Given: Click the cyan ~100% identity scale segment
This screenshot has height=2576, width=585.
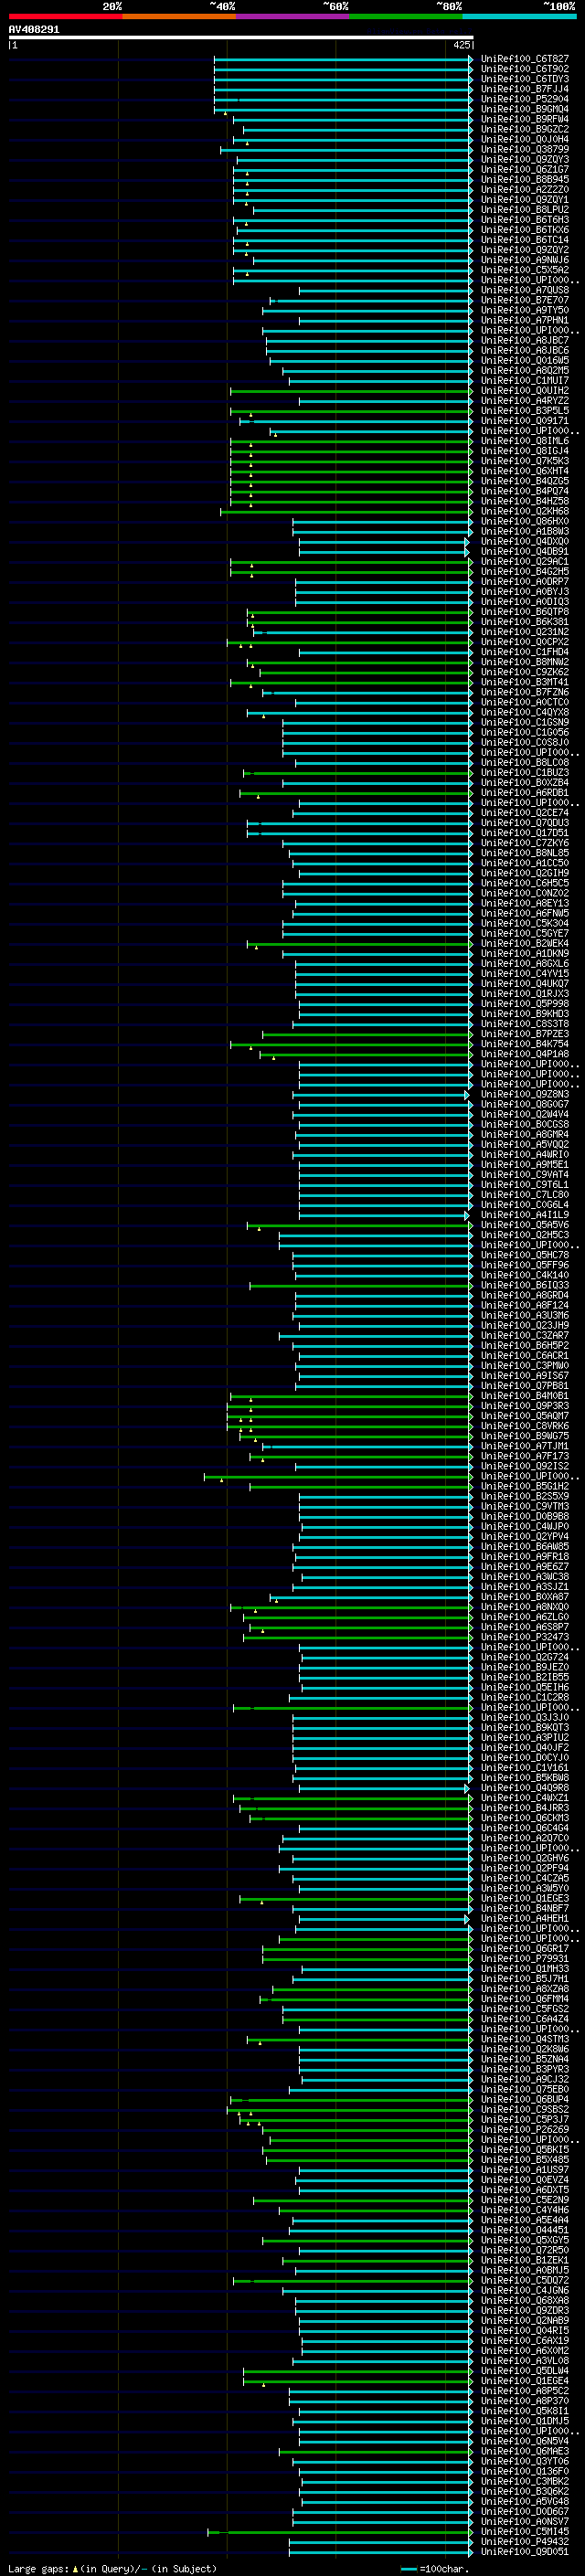Looking at the screenshot, I should 519,16.
